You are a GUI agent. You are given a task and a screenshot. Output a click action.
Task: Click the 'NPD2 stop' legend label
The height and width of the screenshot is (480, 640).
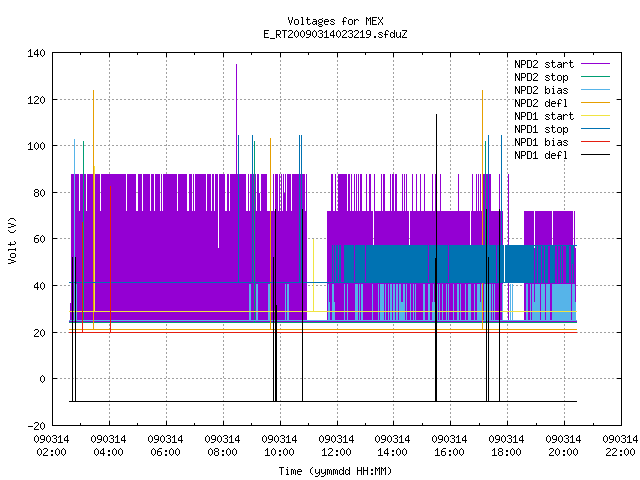(x=541, y=77)
